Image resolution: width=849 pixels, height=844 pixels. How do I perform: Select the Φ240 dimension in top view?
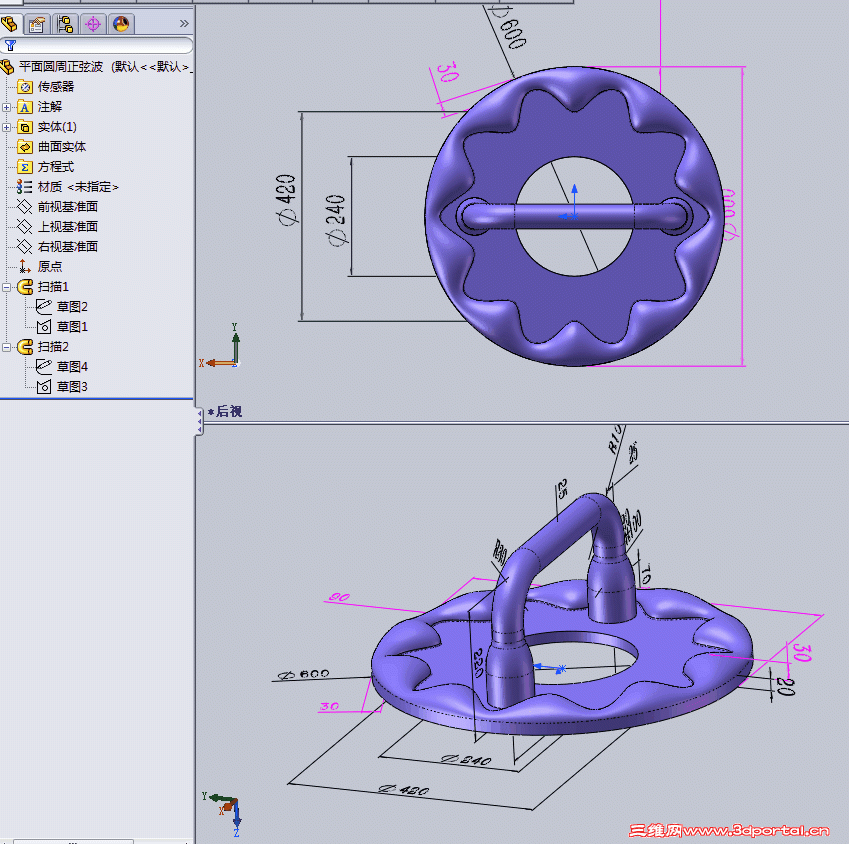tap(336, 220)
